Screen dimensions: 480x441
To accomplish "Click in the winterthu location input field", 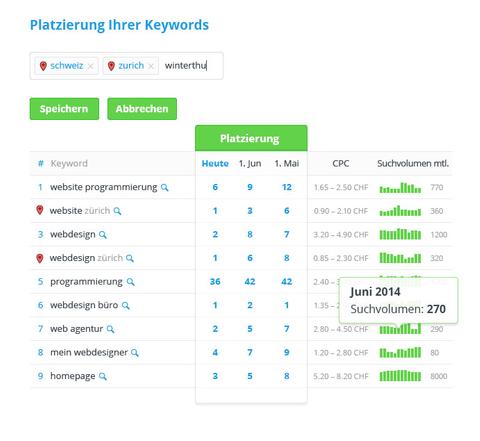I will (191, 66).
